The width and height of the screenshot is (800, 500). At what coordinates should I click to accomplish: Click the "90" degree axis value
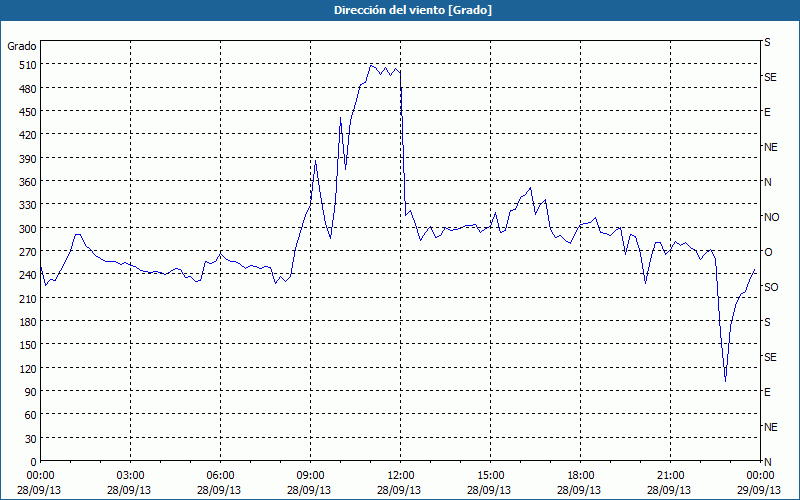(x=31, y=391)
